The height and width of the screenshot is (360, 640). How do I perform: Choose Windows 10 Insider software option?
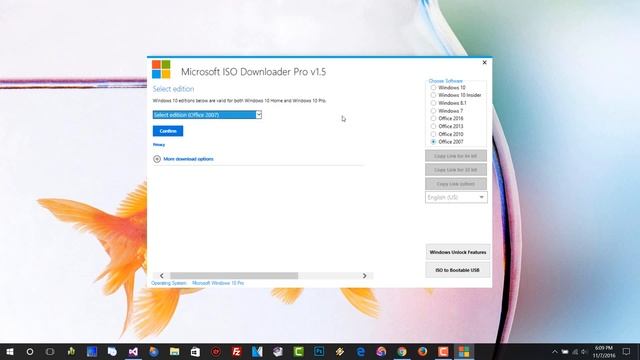(433, 95)
